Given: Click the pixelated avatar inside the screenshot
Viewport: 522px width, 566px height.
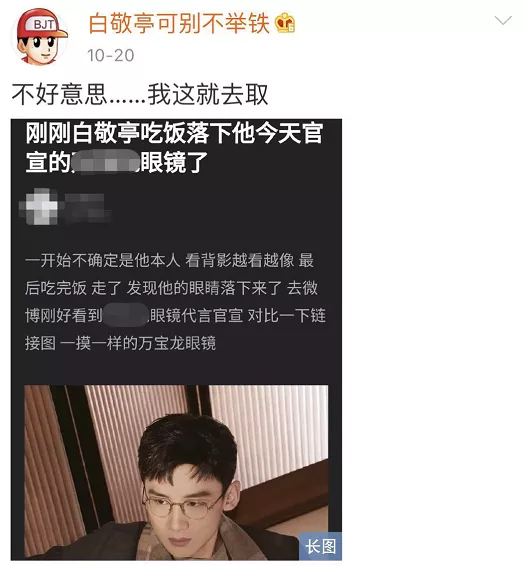Looking at the screenshot, I should point(39,207).
